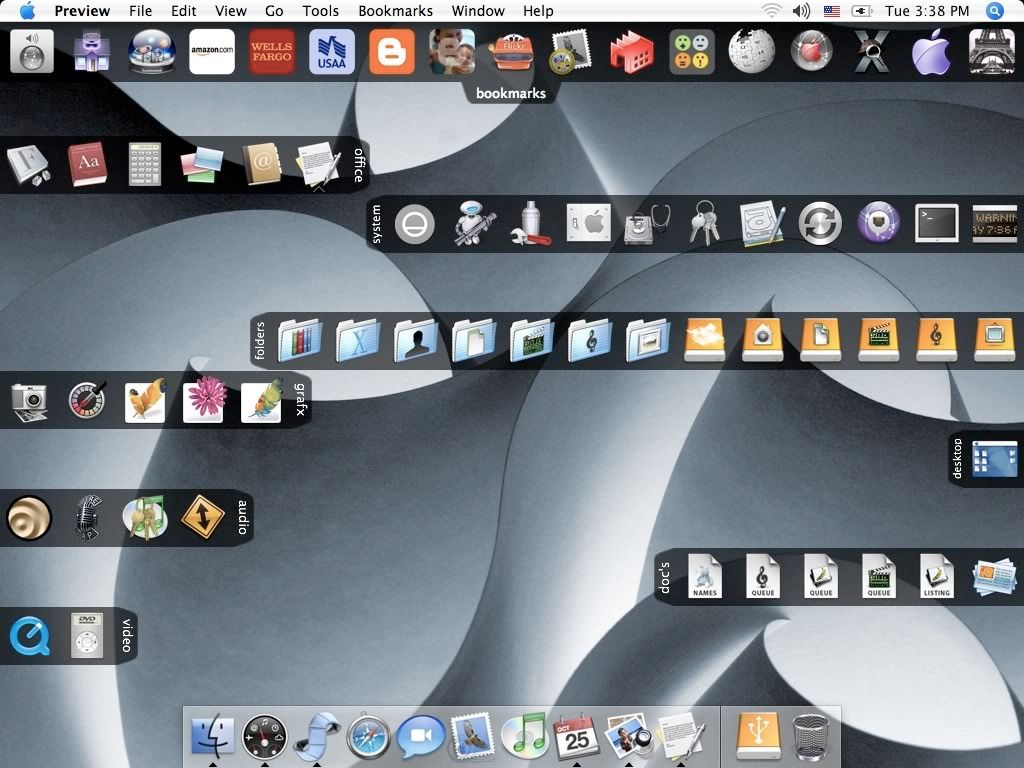Open Keychain Access keys icon
The image size is (1024, 768).
(x=704, y=223)
